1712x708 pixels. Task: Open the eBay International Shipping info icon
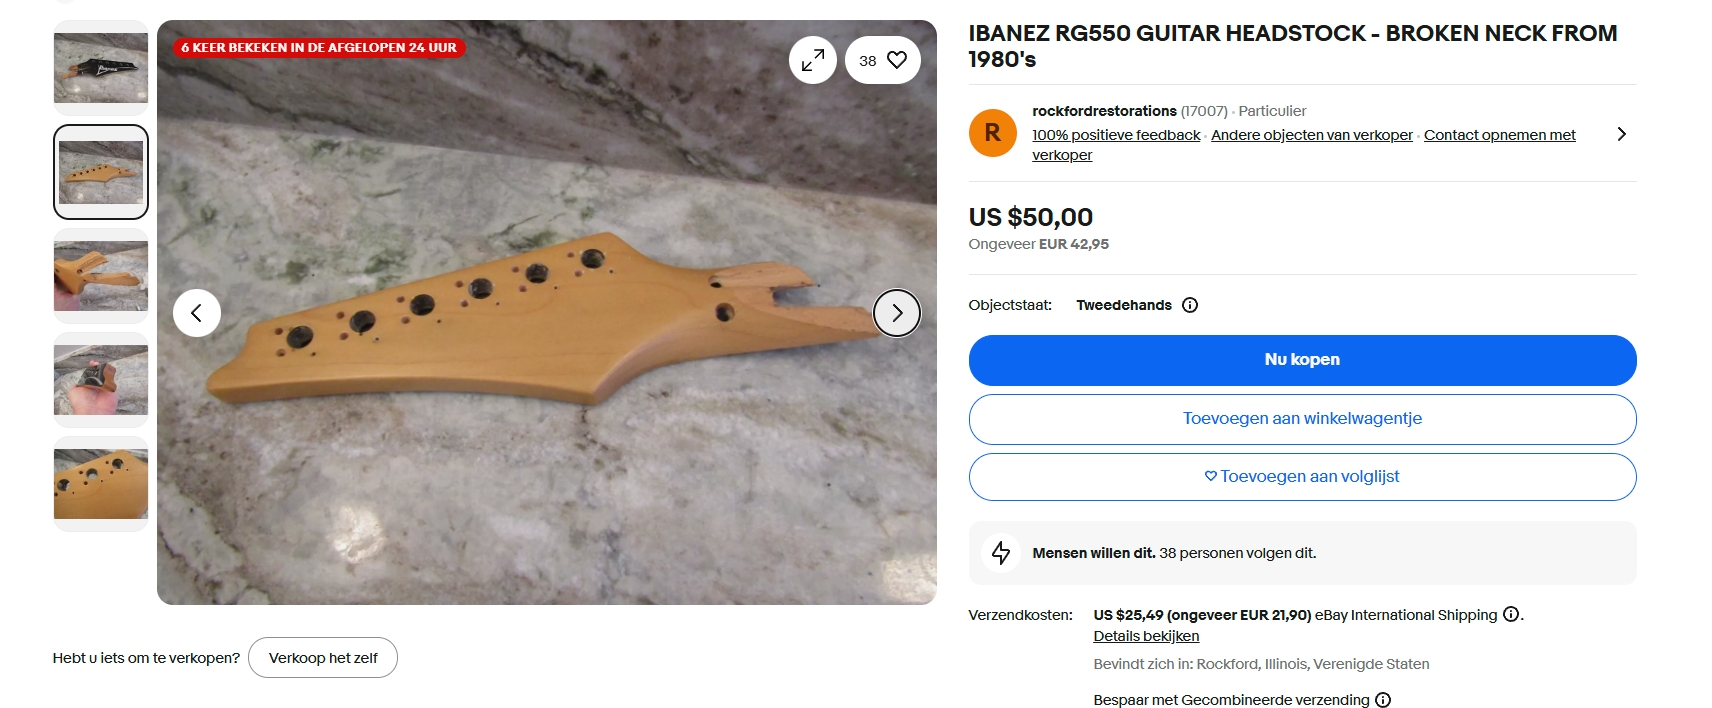[x=1511, y=614]
